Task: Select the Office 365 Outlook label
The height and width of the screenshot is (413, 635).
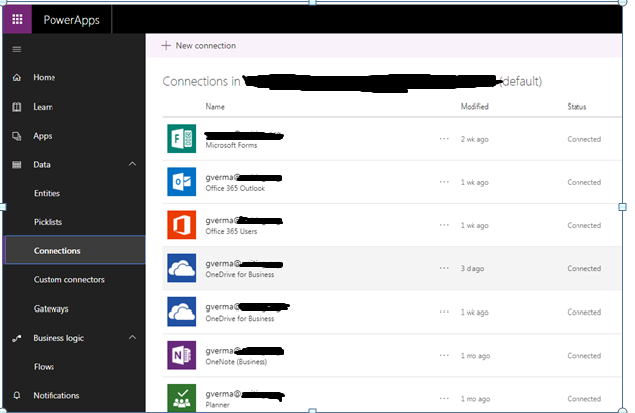Action: [235, 188]
